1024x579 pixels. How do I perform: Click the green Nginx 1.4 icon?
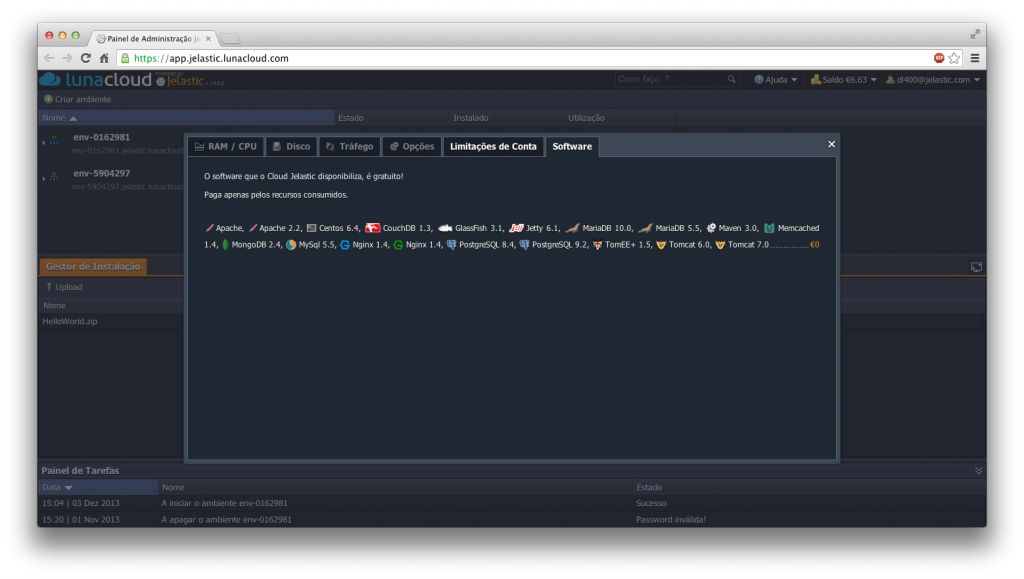click(x=398, y=245)
